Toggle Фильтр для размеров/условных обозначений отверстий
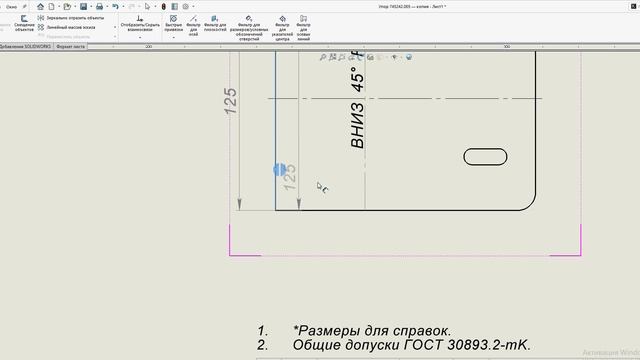The image size is (640, 360). click(249, 28)
